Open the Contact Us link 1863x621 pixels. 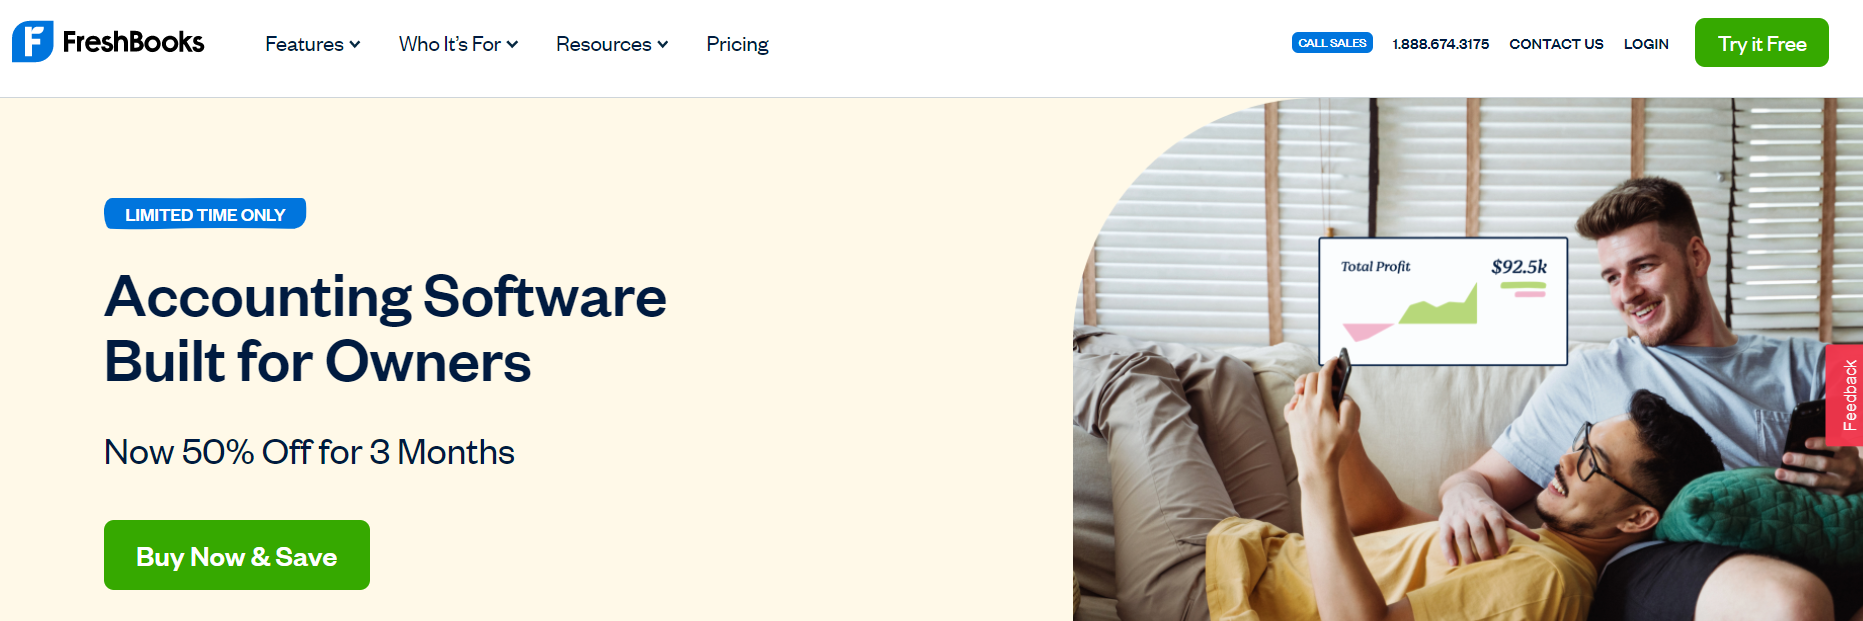pyautogui.click(x=1556, y=44)
